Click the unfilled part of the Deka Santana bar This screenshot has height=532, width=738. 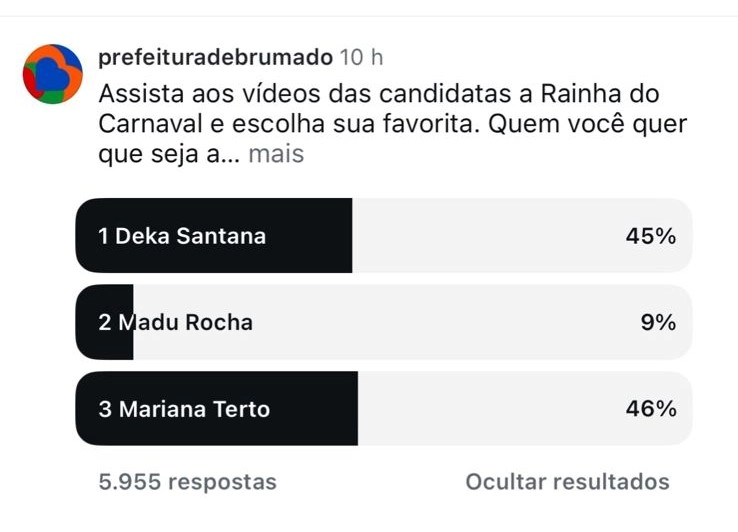(480, 236)
